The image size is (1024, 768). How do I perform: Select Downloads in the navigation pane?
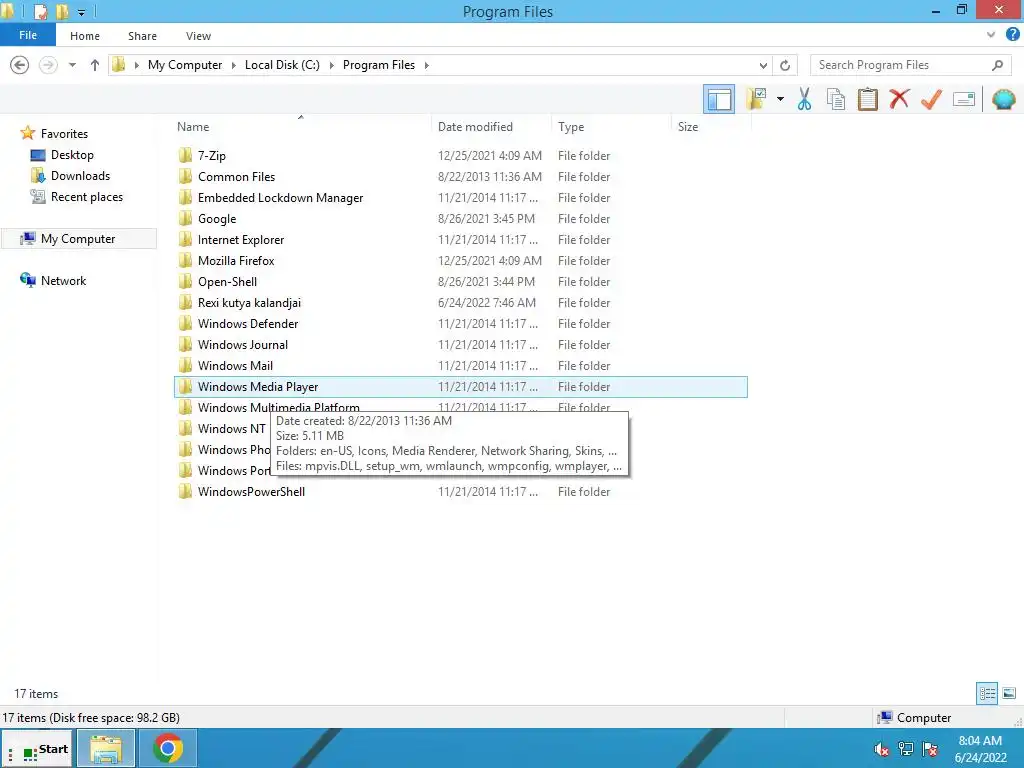coord(80,176)
